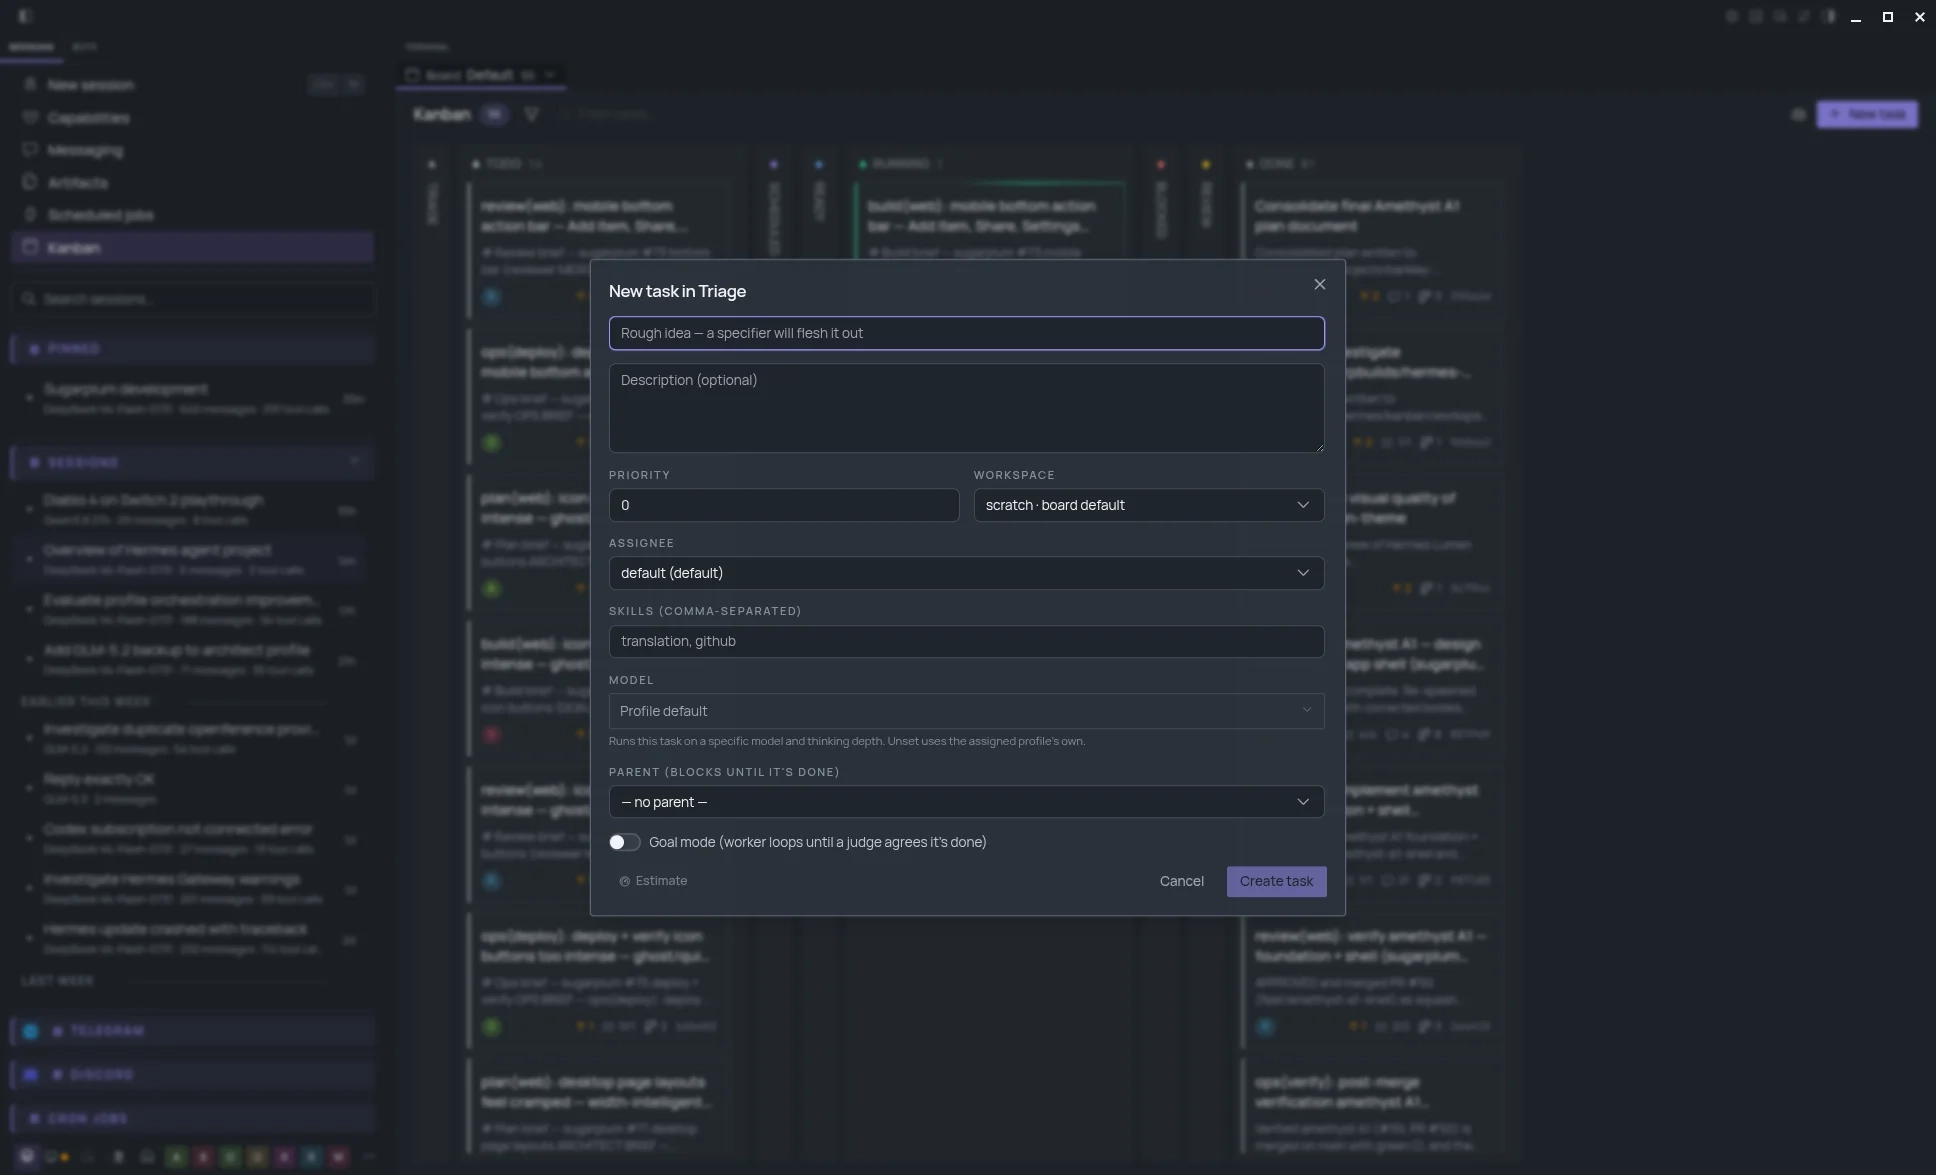Cancel the new task dialog
1936x1175 pixels.
pyautogui.click(x=1181, y=881)
